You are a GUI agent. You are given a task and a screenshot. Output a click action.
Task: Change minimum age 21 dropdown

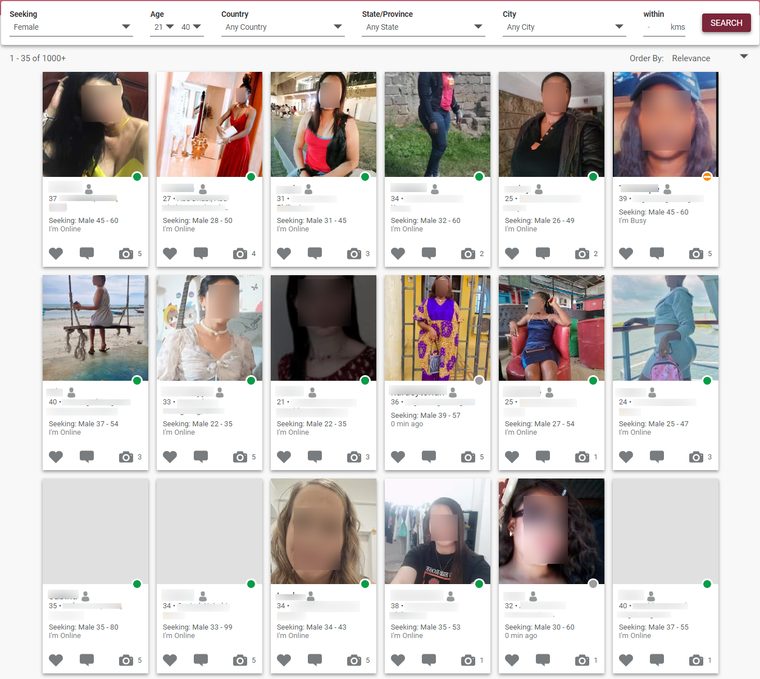pyautogui.click(x=163, y=27)
